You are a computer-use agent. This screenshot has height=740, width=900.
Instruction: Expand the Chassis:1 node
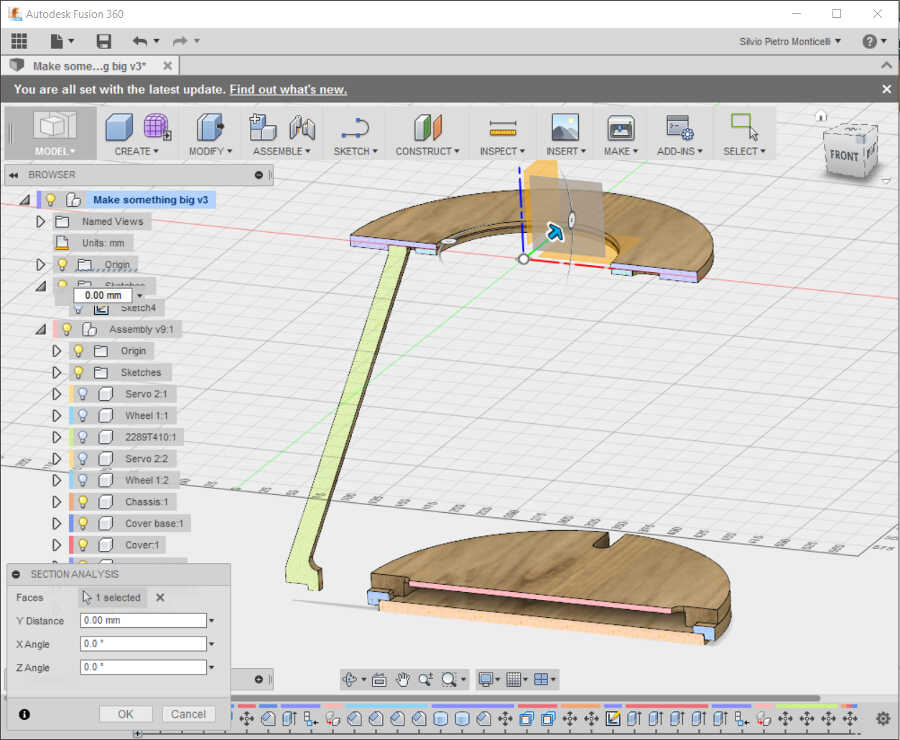tap(56, 502)
